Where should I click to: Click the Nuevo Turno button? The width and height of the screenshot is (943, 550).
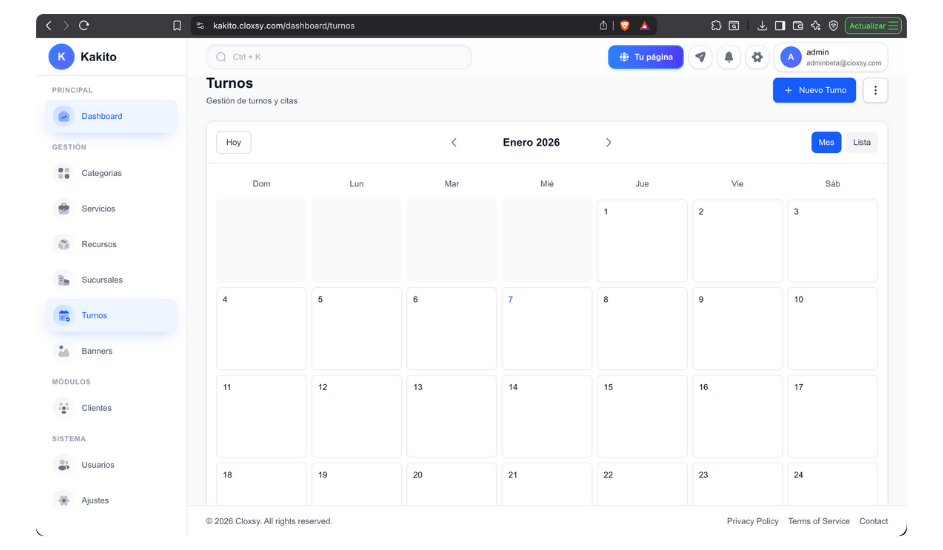tap(814, 90)
